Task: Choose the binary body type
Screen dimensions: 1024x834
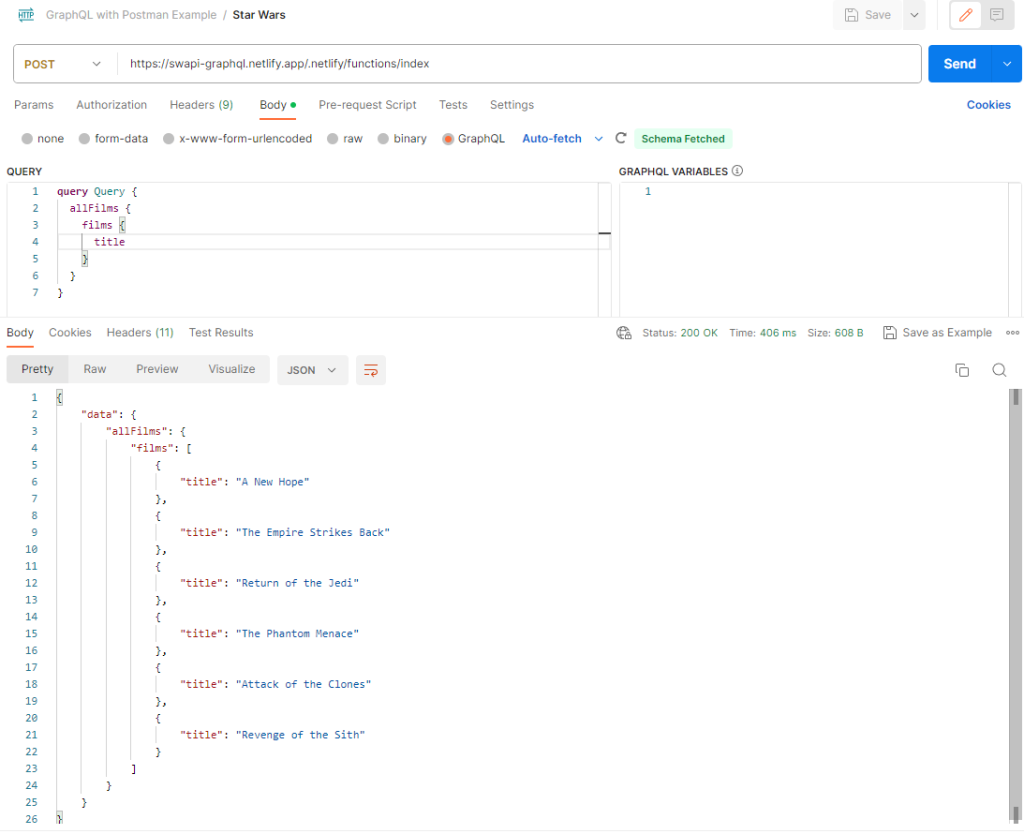Action: (384, 139)
